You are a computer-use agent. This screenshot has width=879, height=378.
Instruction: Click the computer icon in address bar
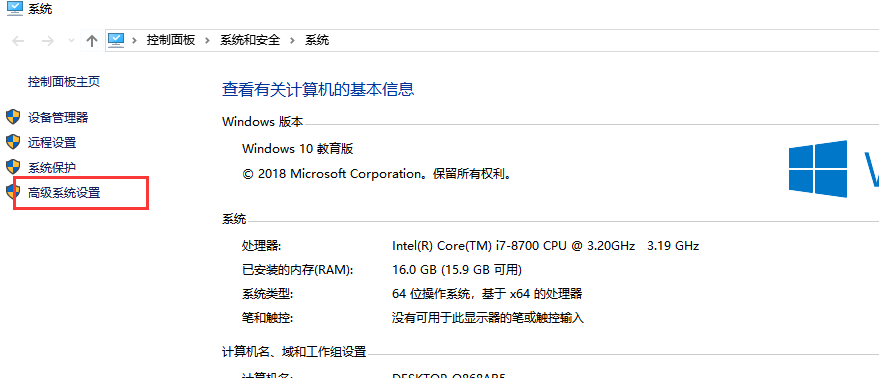coord(115,40)
